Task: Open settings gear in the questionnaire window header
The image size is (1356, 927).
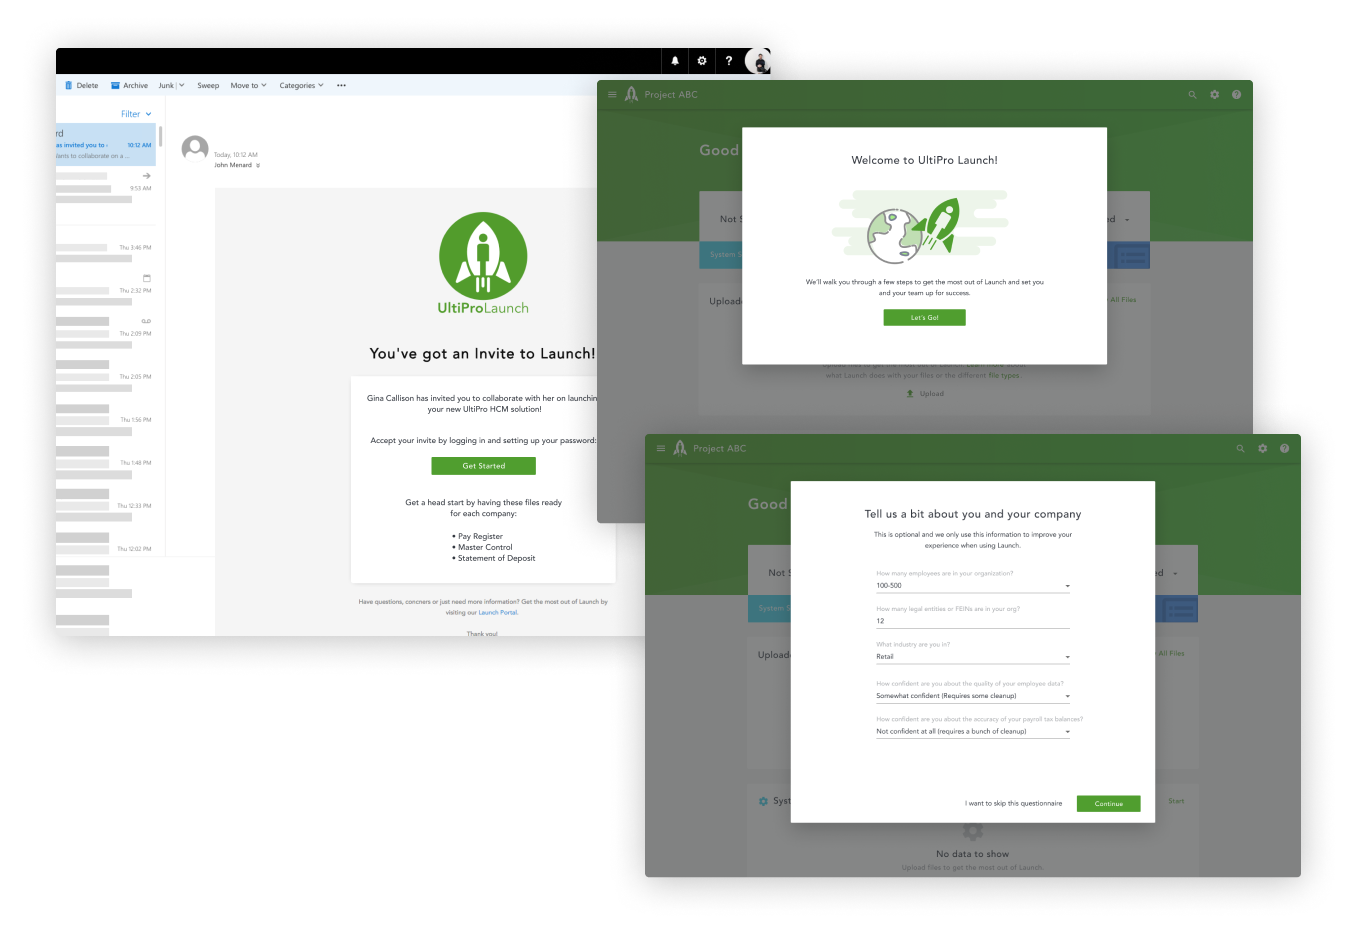Action: (x=1262, y=449)
